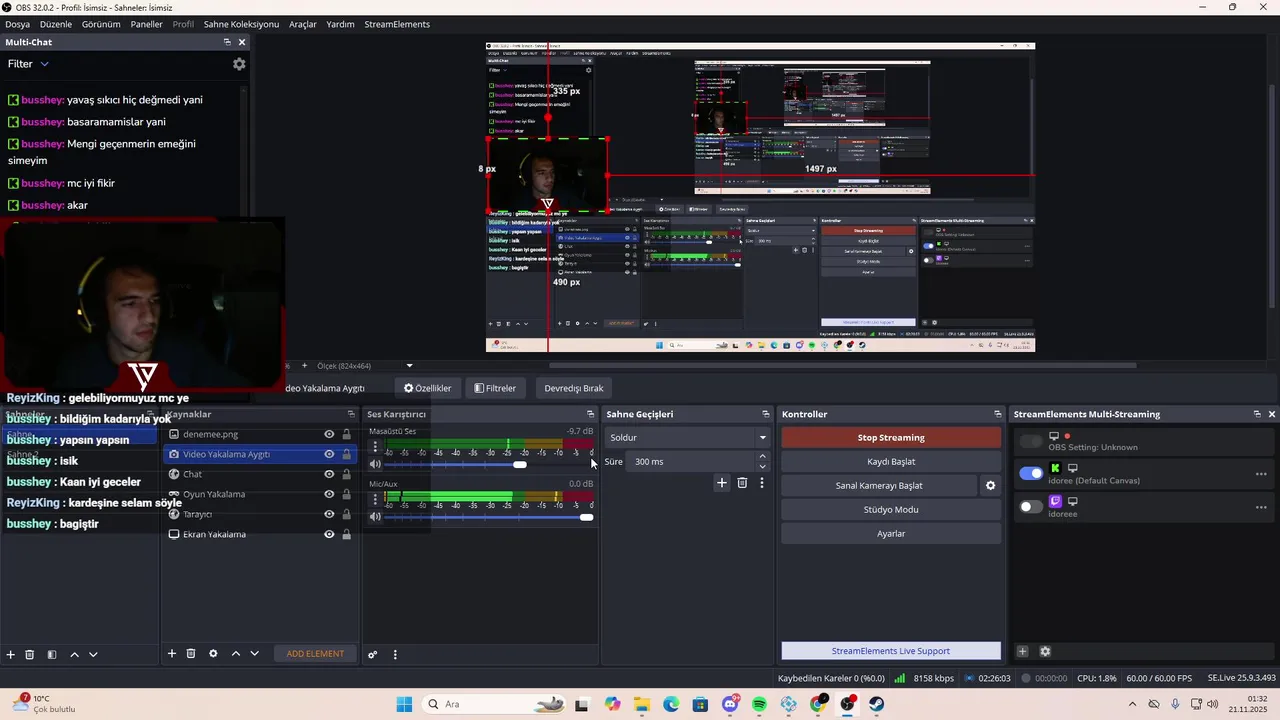1280x720 pixels.
Task: Move selected scene up
Action: point(74,654)
